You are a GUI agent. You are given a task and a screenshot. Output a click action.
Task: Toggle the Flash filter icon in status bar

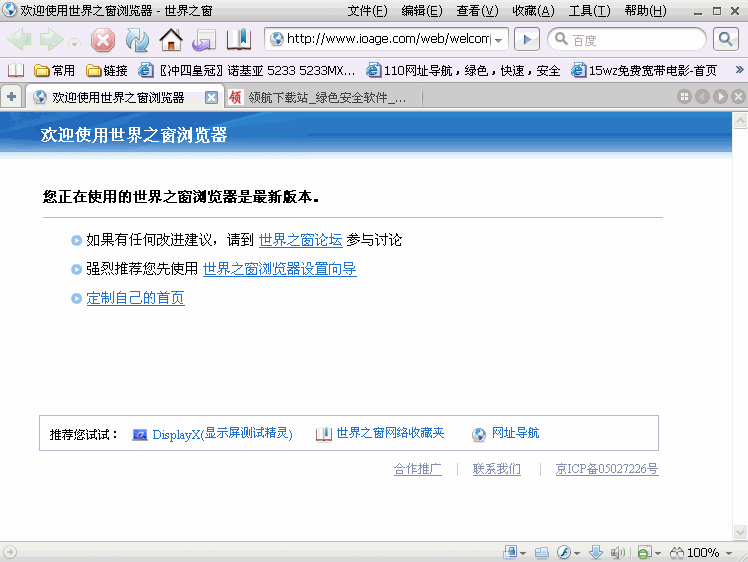(564, 552)
